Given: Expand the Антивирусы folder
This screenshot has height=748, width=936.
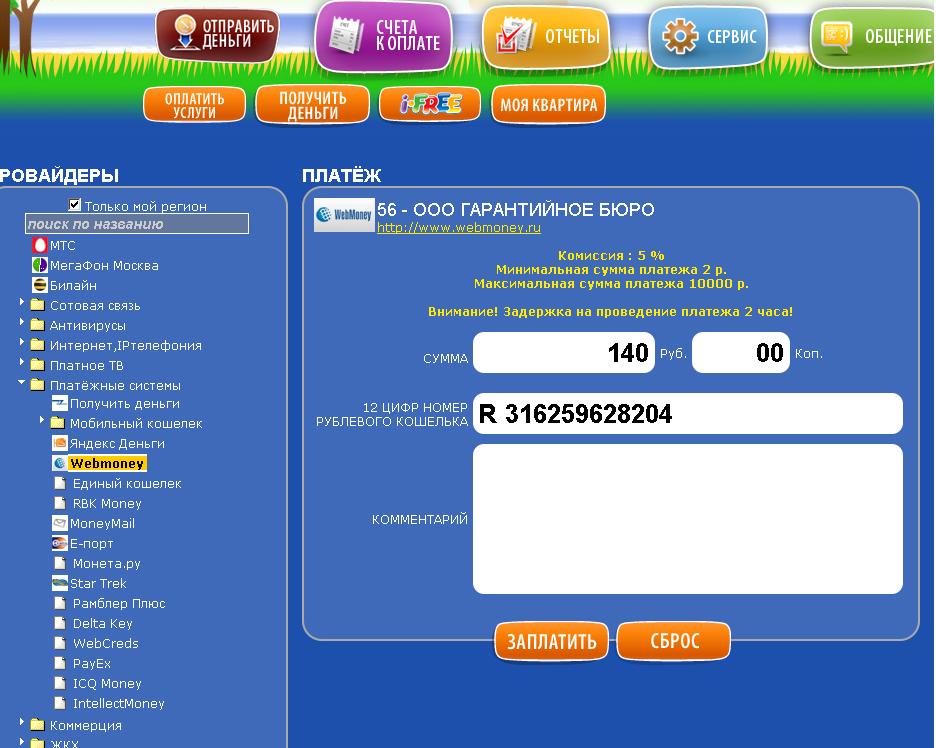Looking at the screenshot, I should coord(21,322).
